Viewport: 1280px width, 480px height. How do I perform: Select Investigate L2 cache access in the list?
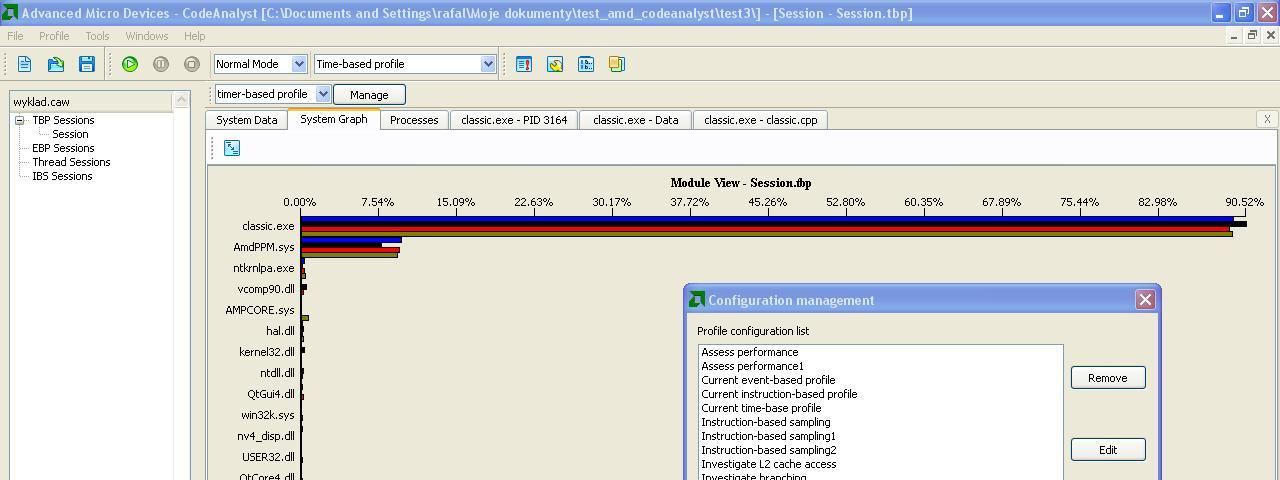pos(769,464)
